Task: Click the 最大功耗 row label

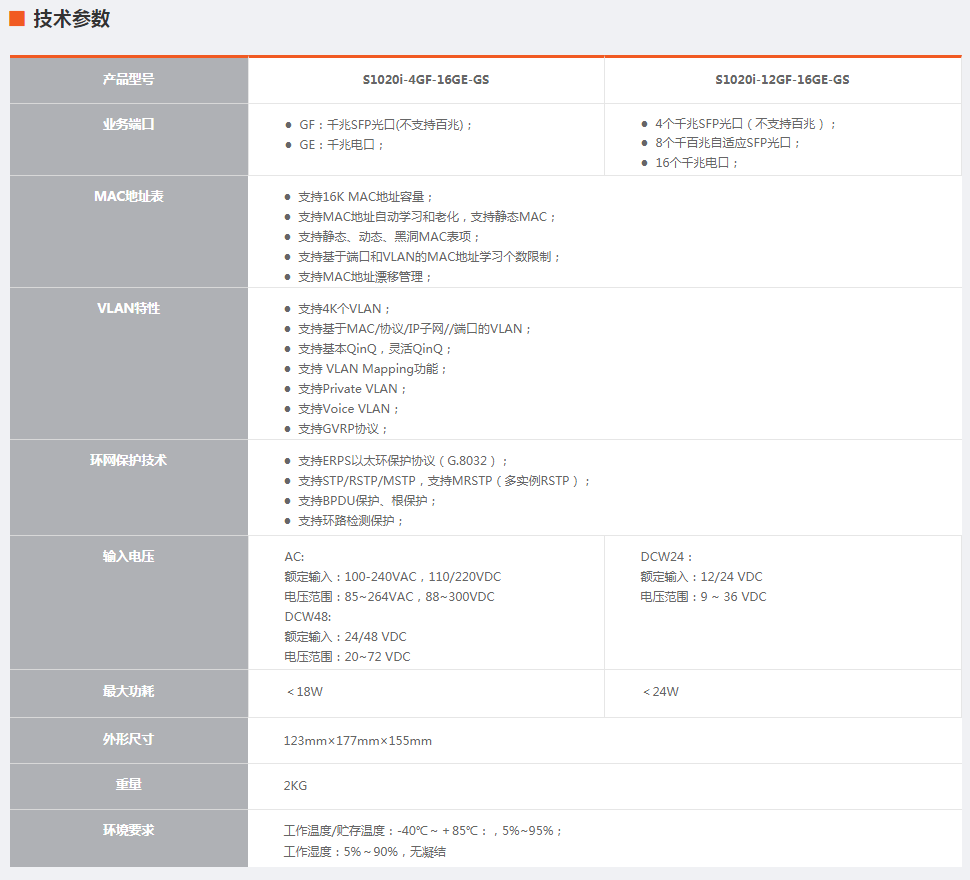Action: pyautogui.click(x=128, y=691)
